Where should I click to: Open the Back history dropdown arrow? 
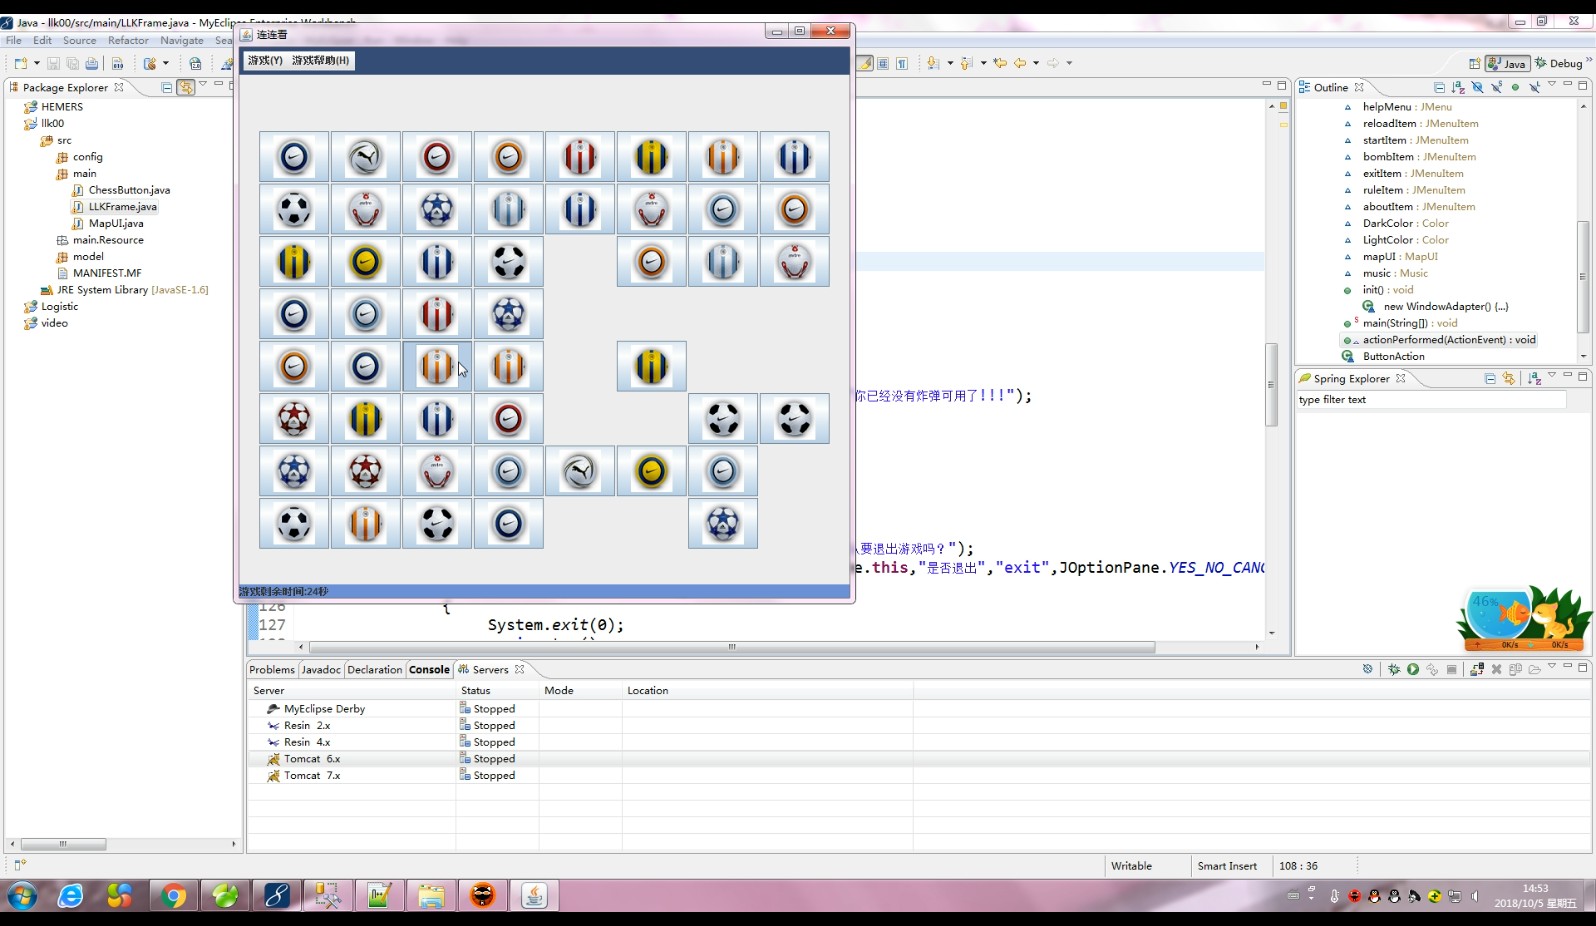1036,63
